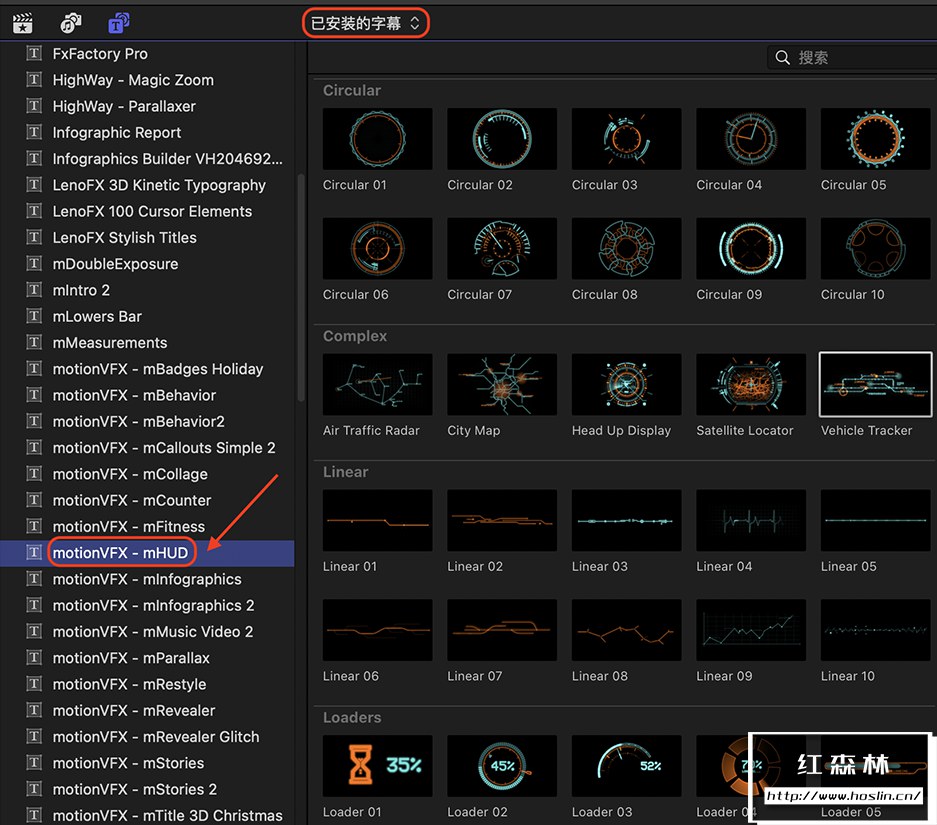This screenshot has width=937, height=825.
Task: Select motionVFX - mRestyle category
Action: (147, 685)
